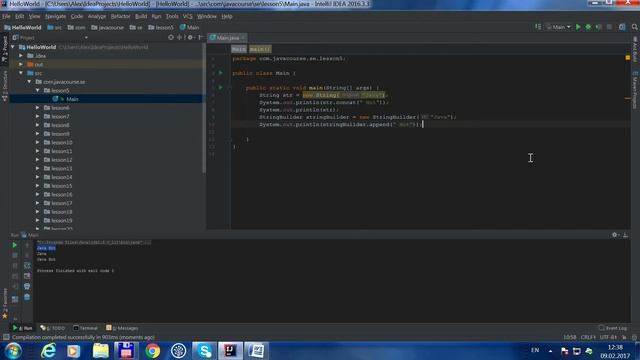
Task: Hide the Project panel with the hide icon
Action: click(200, 38)
